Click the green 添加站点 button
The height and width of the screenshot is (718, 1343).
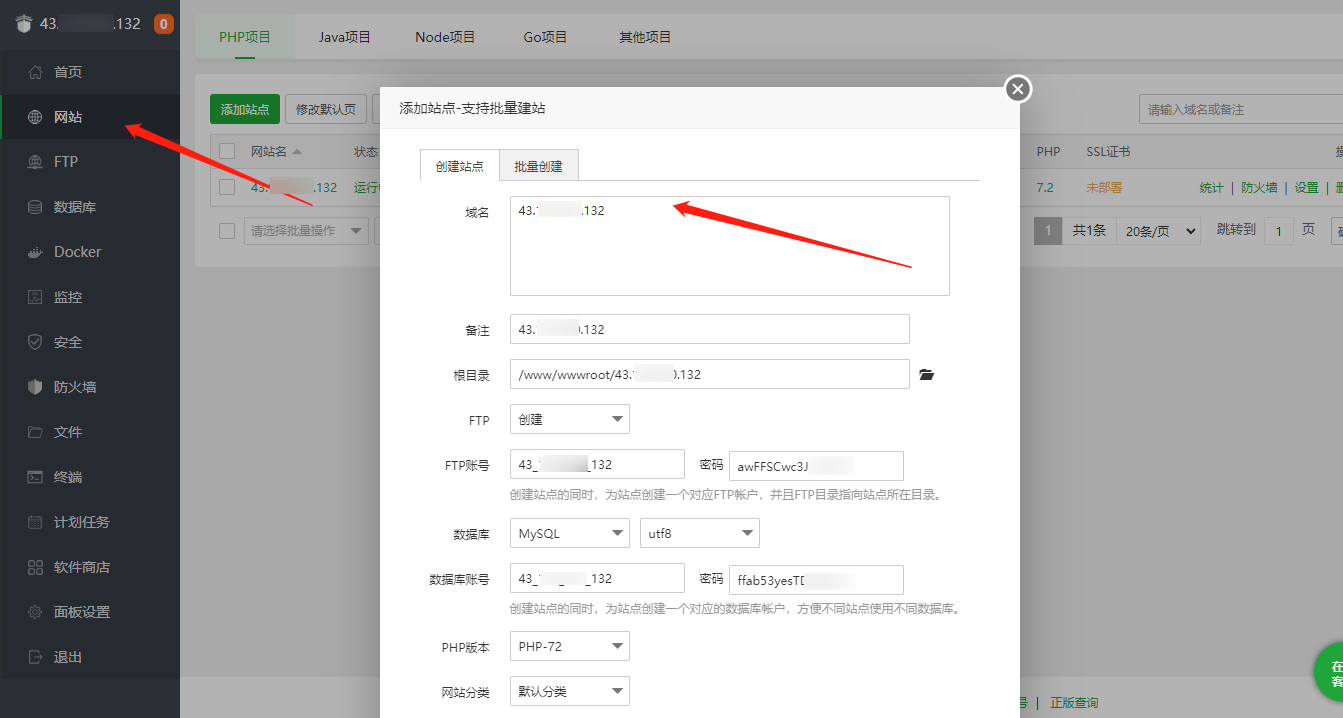(245, 110)
